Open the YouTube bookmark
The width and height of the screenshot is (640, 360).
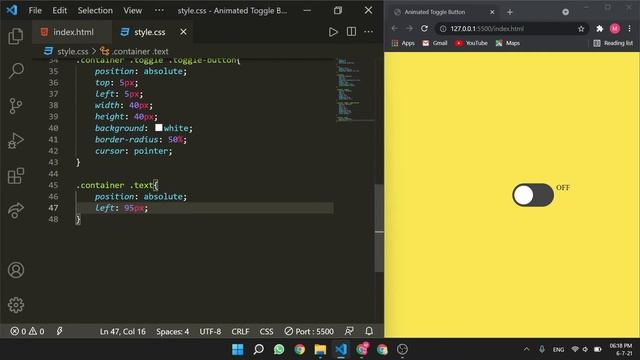(471, 43)
